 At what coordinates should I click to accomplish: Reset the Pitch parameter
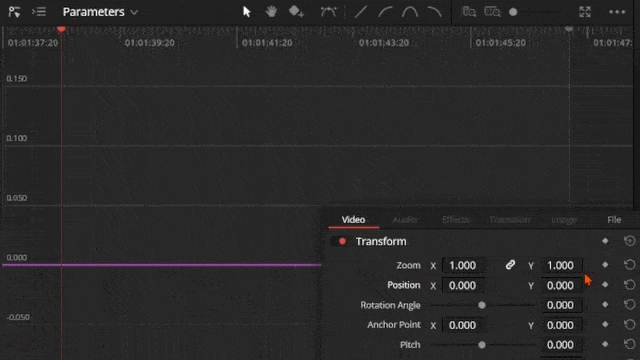pyautogui.click(x=630, y=344)
